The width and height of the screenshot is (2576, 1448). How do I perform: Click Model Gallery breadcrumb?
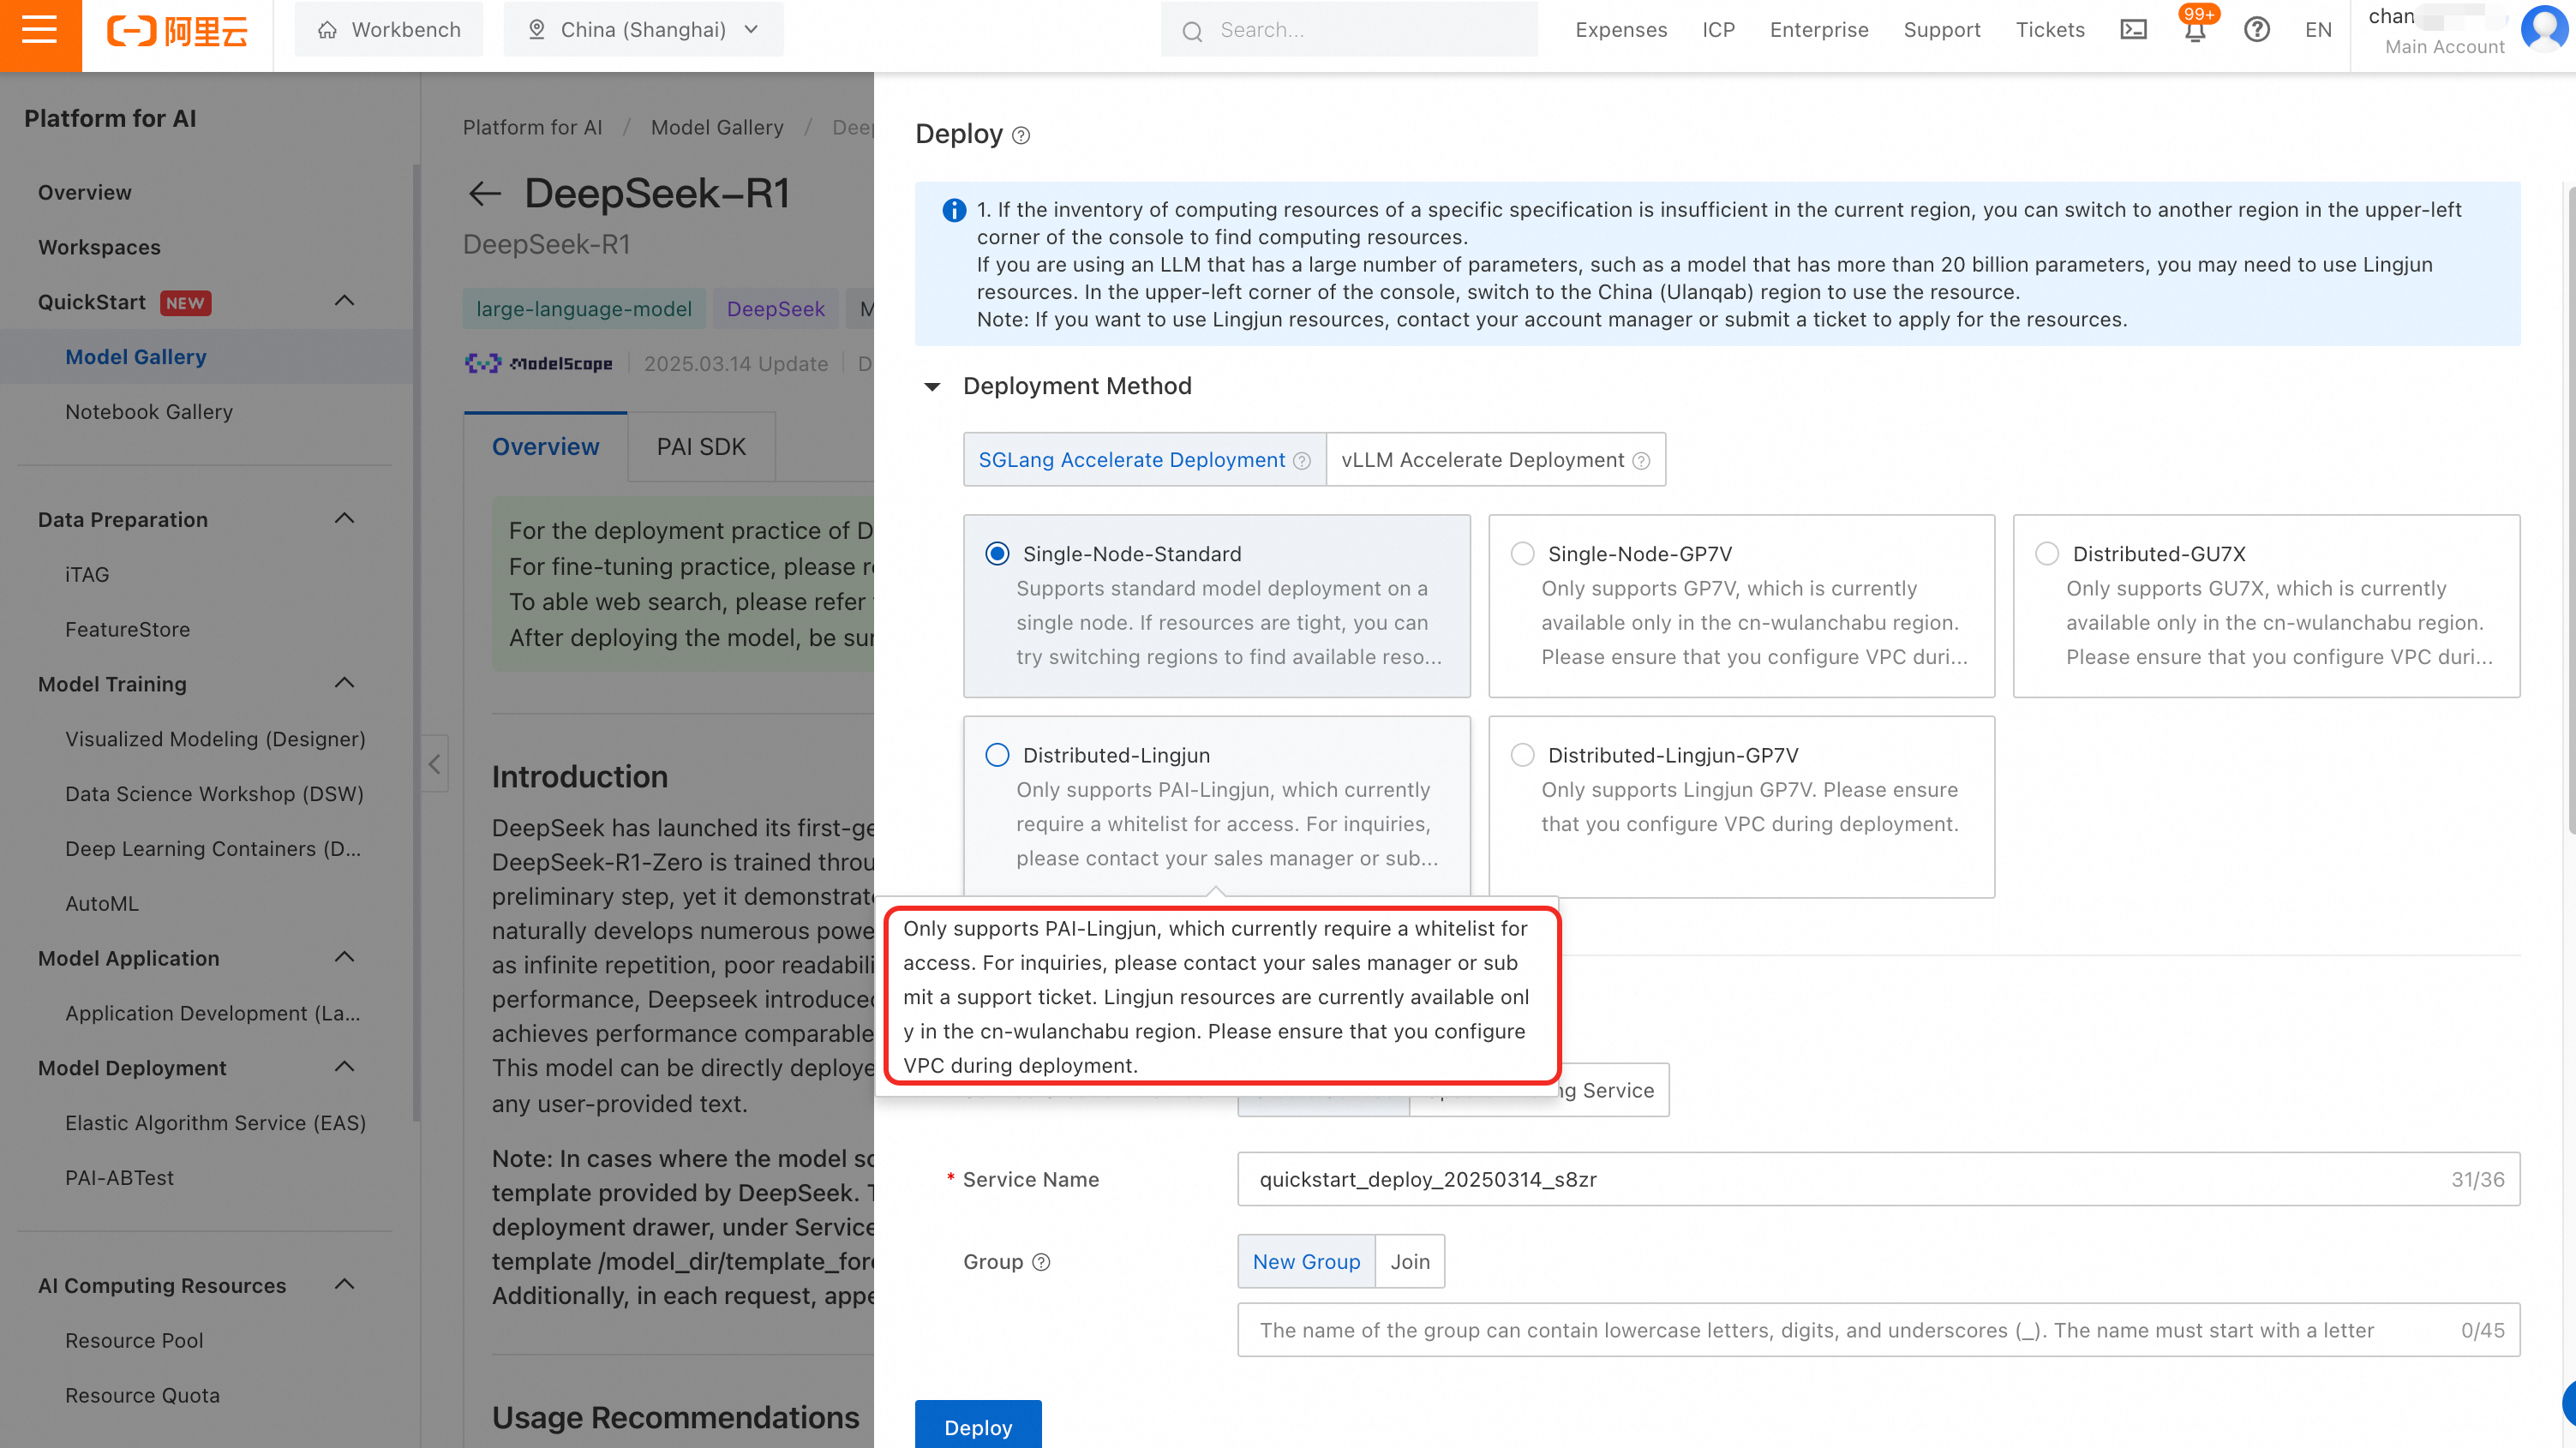(717, 128)
